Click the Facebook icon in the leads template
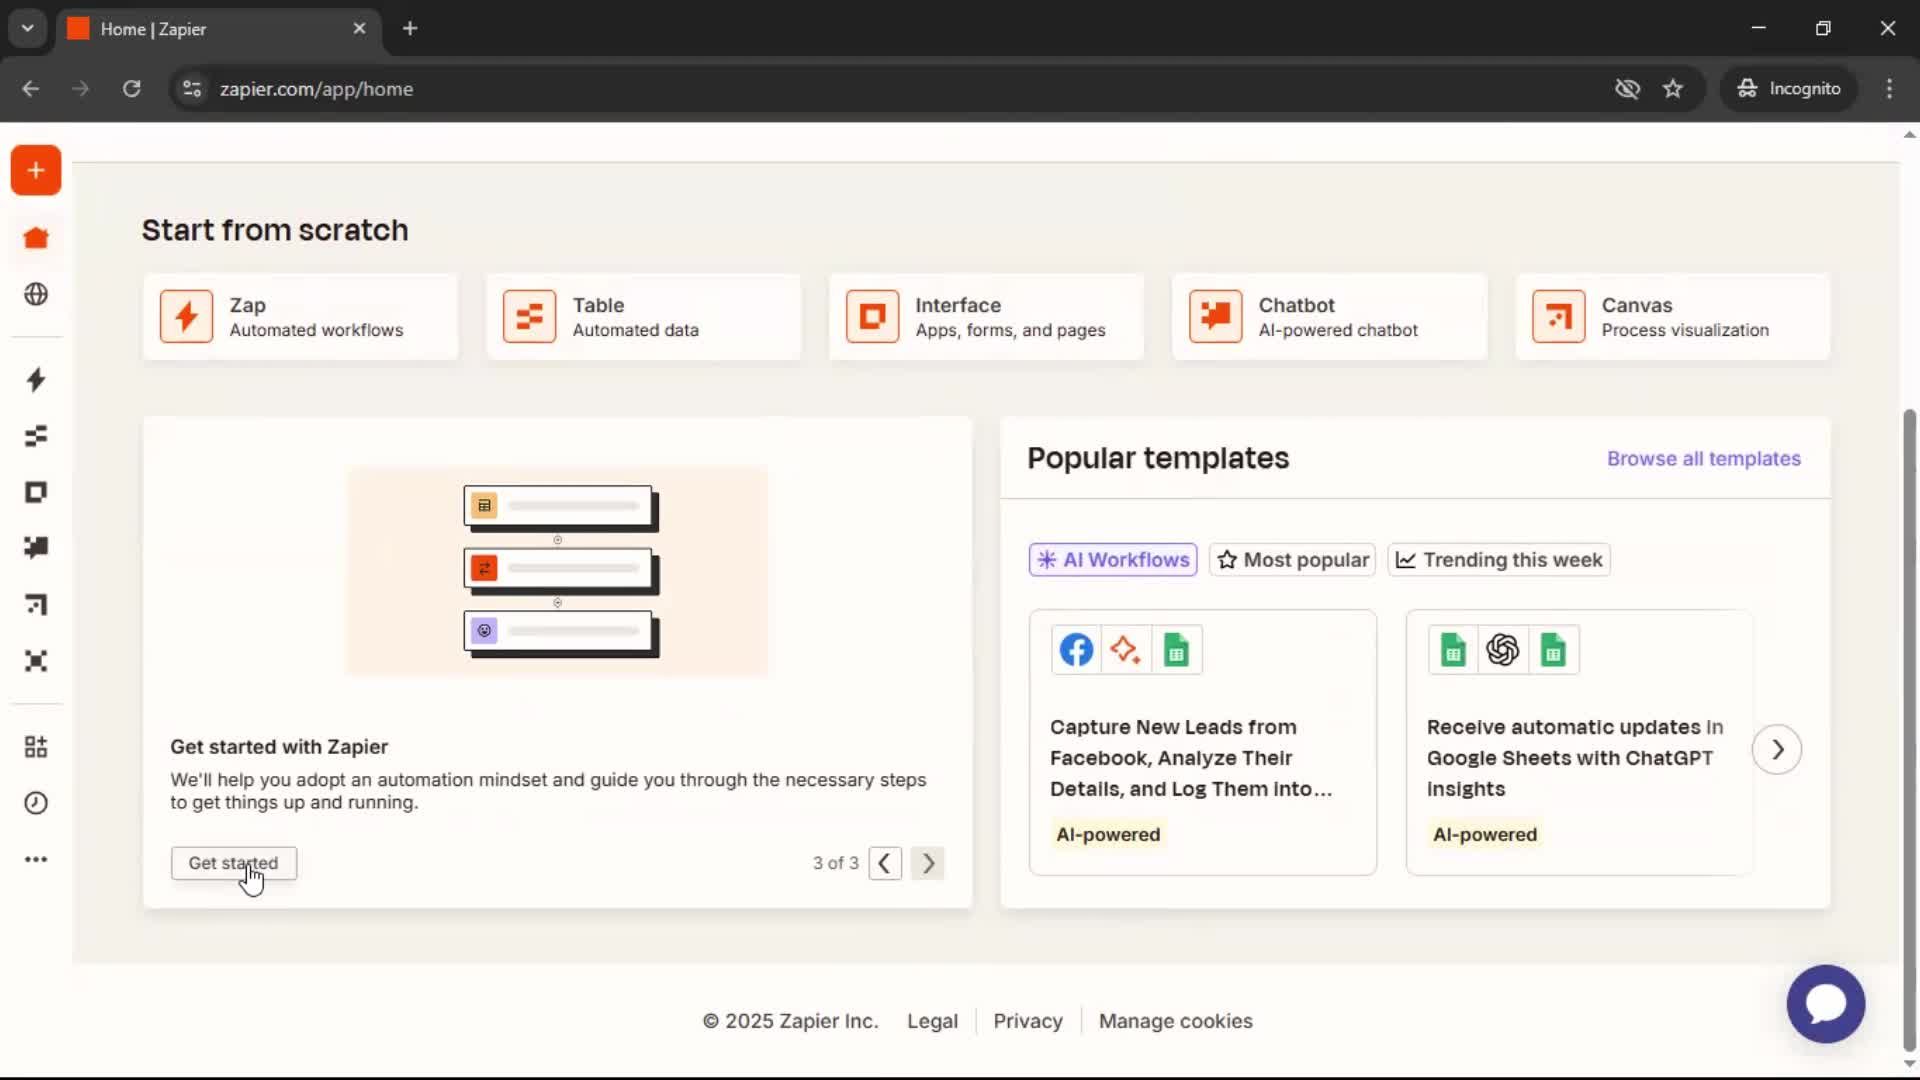Screen dimensions: 1920x1080 [1076, 650]
